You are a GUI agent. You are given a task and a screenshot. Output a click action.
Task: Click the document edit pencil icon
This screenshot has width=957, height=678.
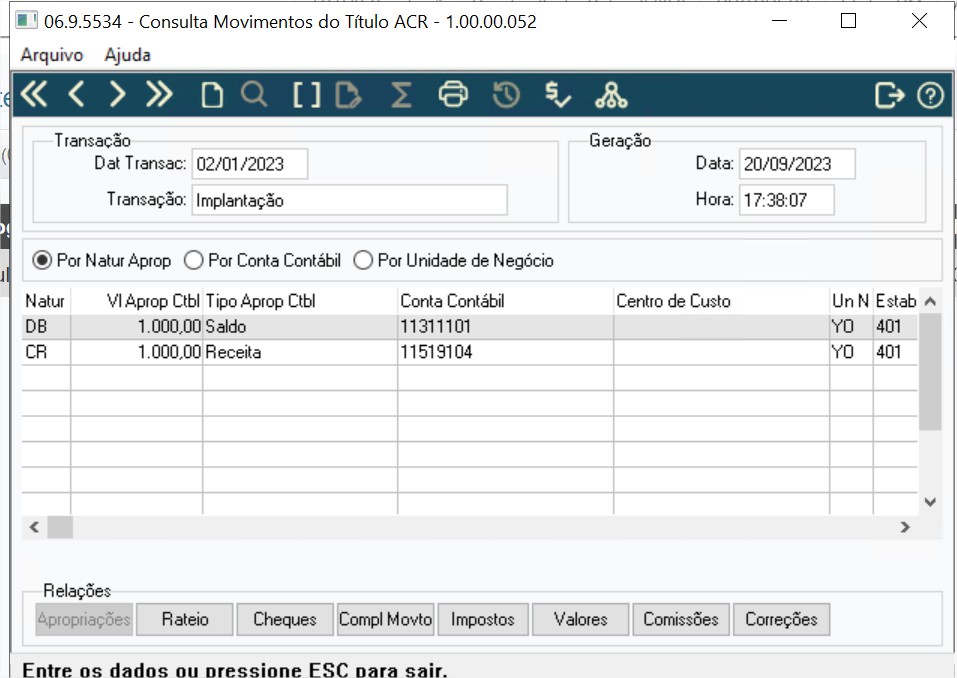(x=348, y=95)
